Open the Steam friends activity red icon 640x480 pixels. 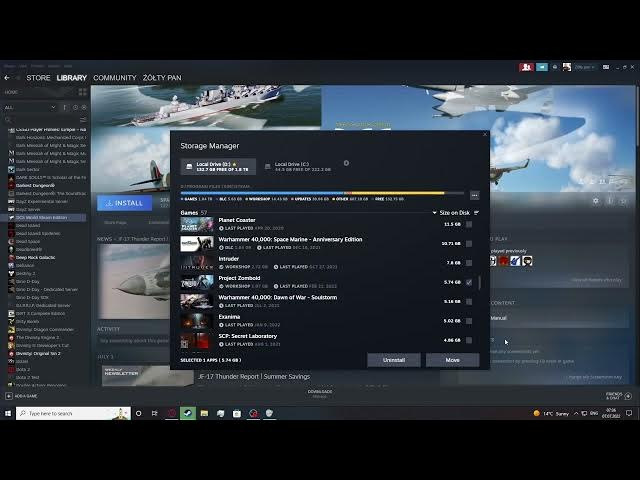tap(526, 67)
